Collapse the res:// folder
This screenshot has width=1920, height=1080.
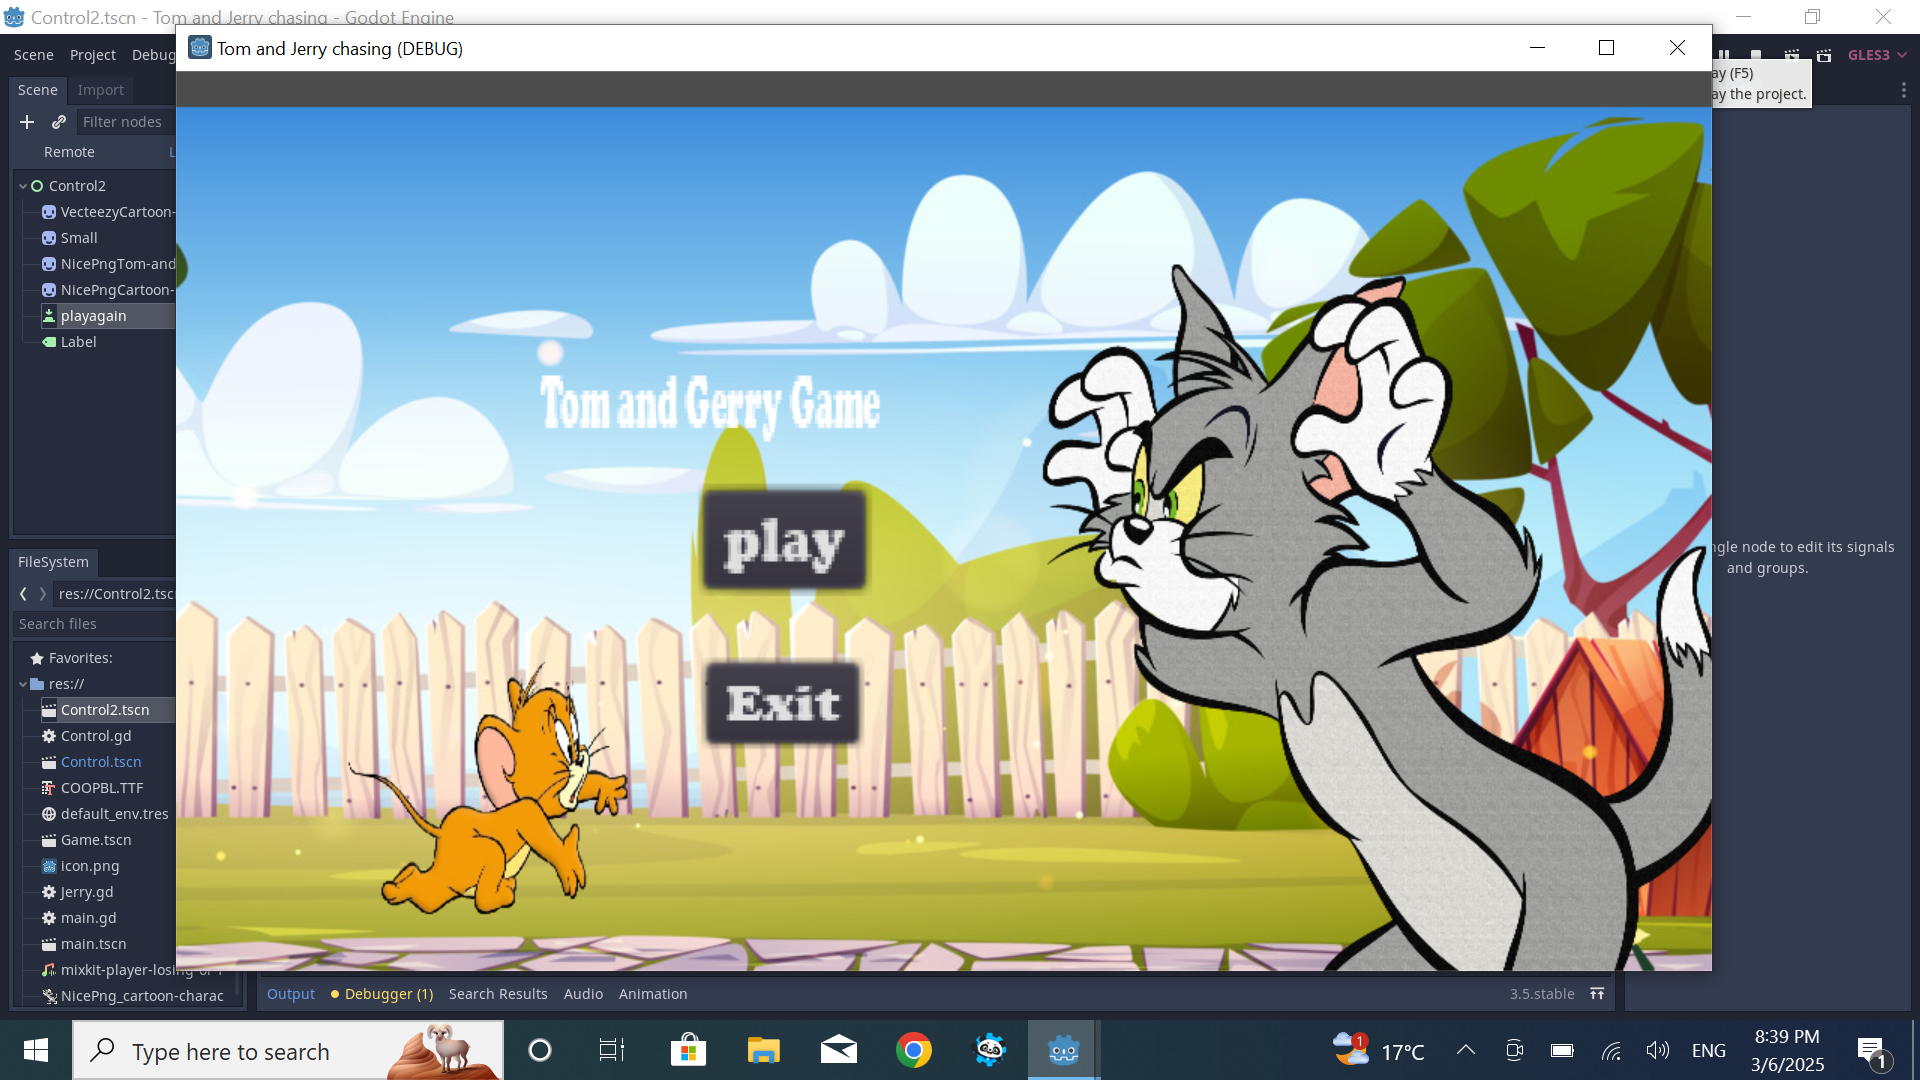[x=23, y=684]
